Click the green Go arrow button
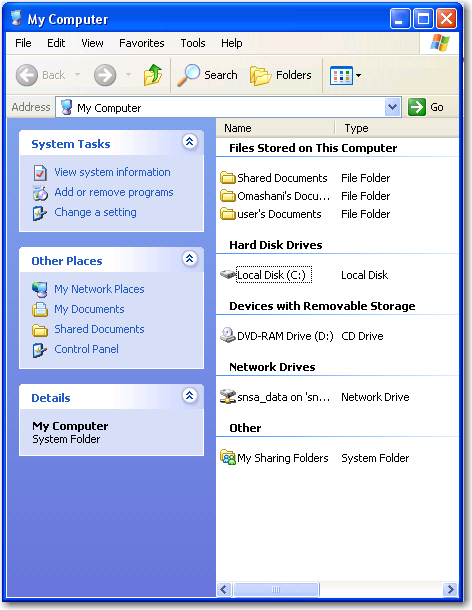 [x=417, y=107]
